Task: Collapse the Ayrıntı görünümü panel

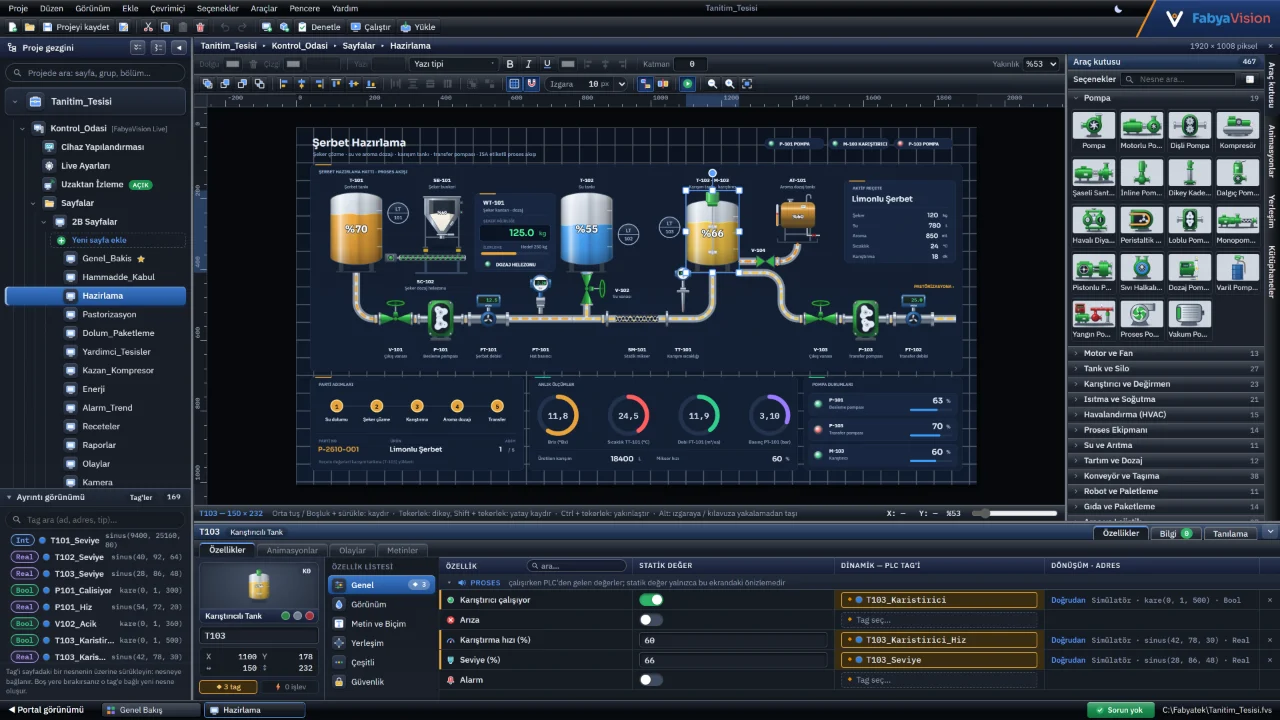Action: 9,497
